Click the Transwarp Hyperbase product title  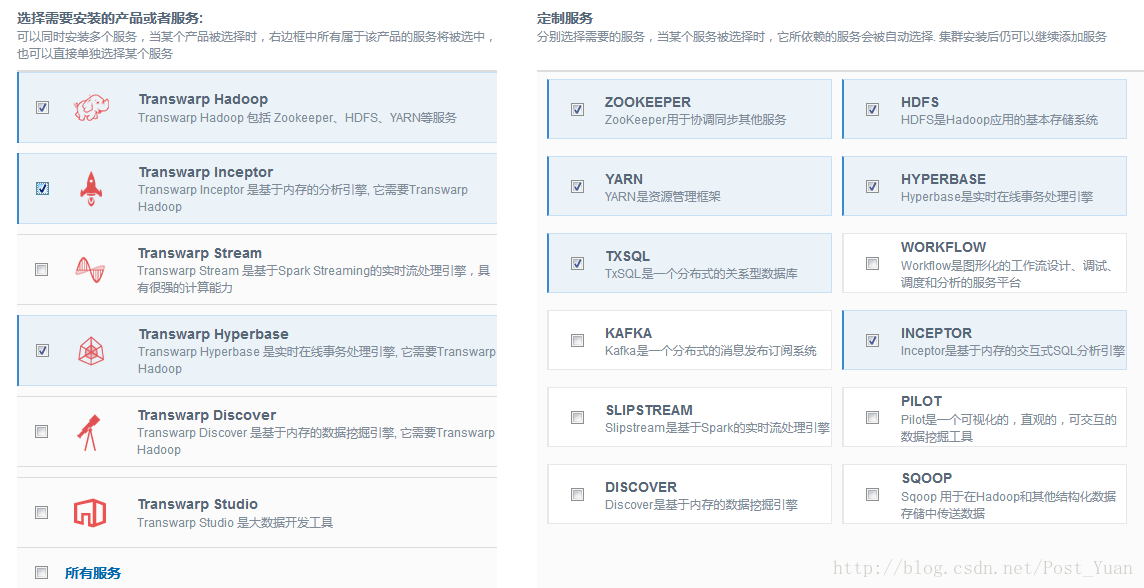[213, 334]
